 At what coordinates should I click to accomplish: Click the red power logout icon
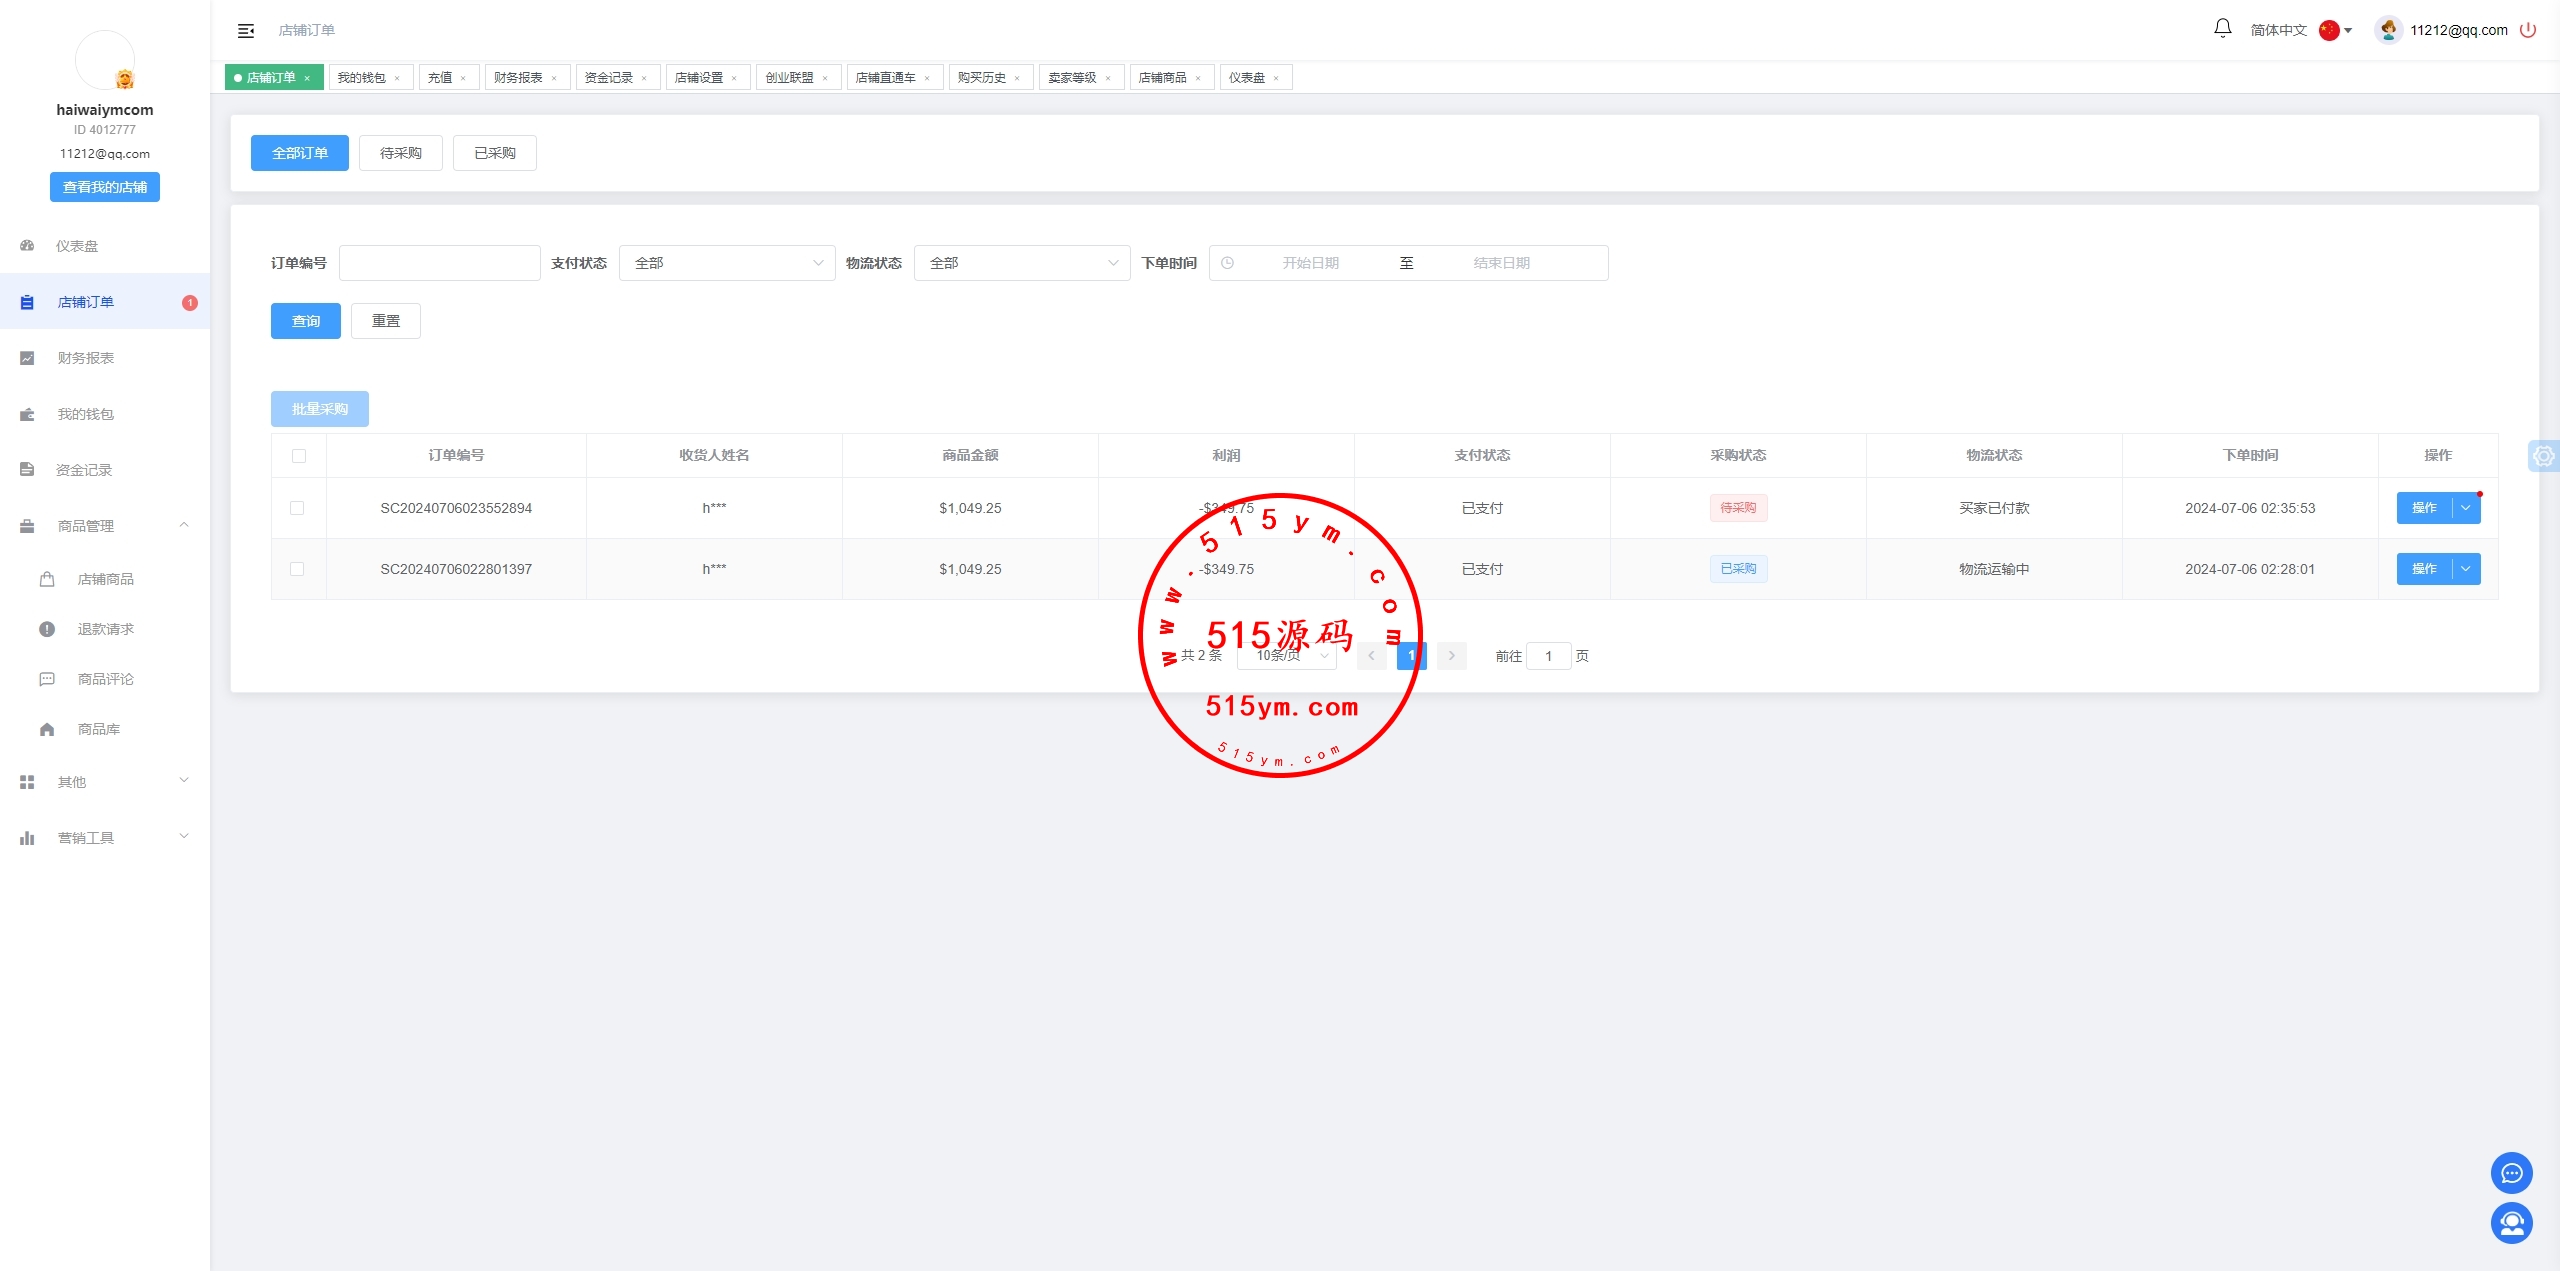click(2529, 30)
